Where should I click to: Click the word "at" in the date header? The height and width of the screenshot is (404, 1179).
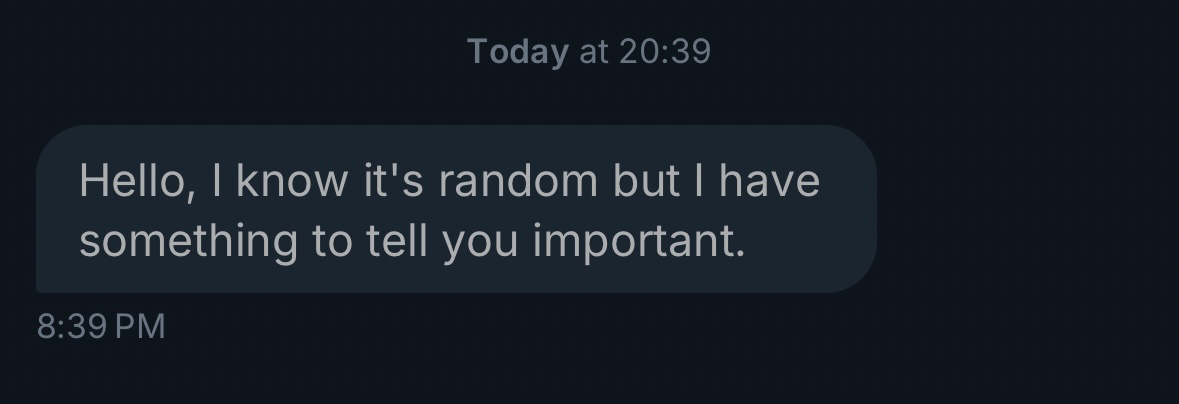point(593,51)
